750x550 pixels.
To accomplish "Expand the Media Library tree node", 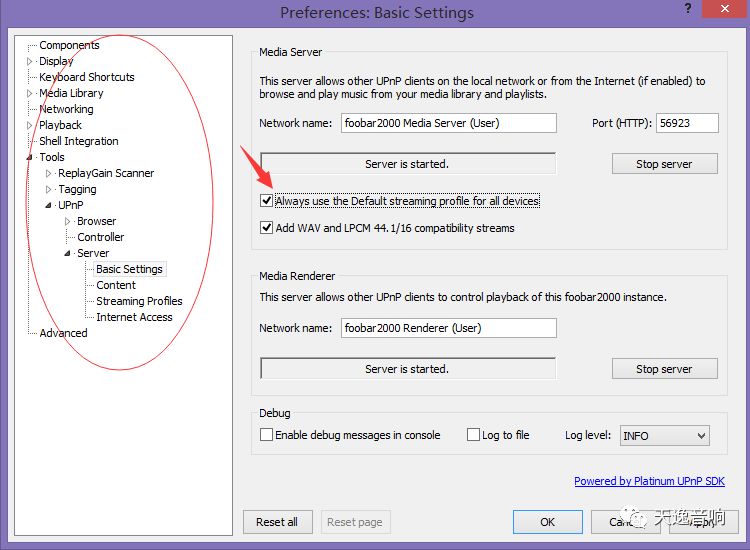I will (x=30, y=93).
